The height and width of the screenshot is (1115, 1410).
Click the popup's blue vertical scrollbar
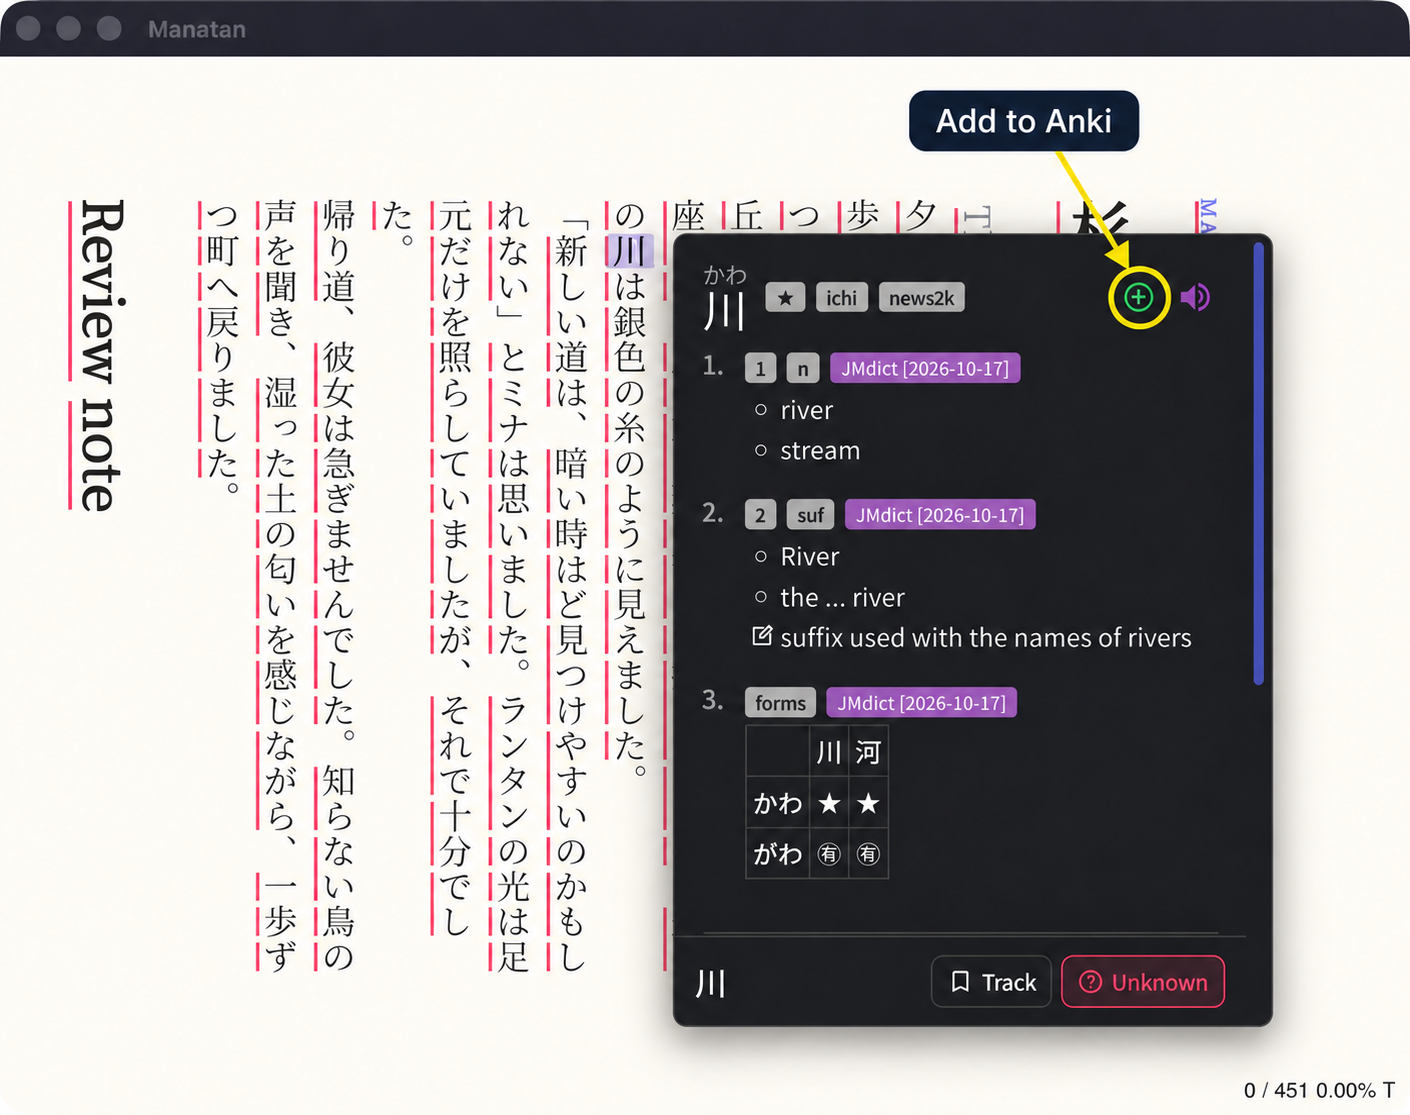1258,464
